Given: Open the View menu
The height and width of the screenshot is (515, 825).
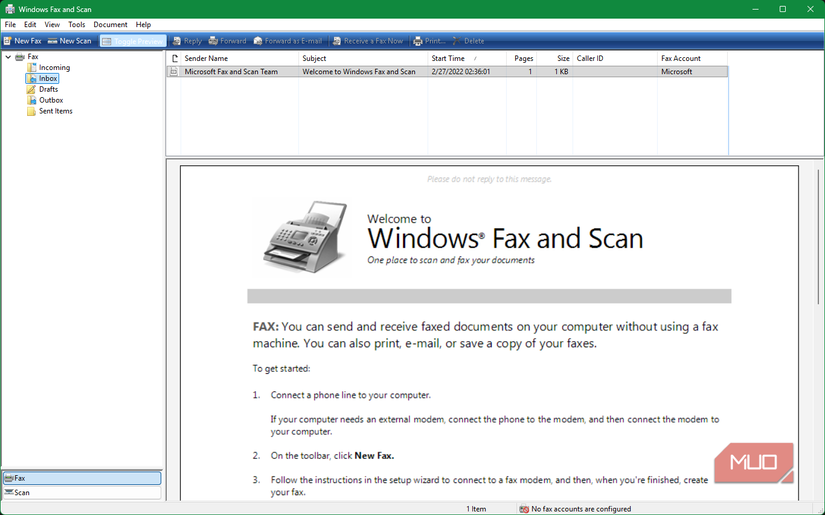Looking at the screenshot, I should (52, 25).
